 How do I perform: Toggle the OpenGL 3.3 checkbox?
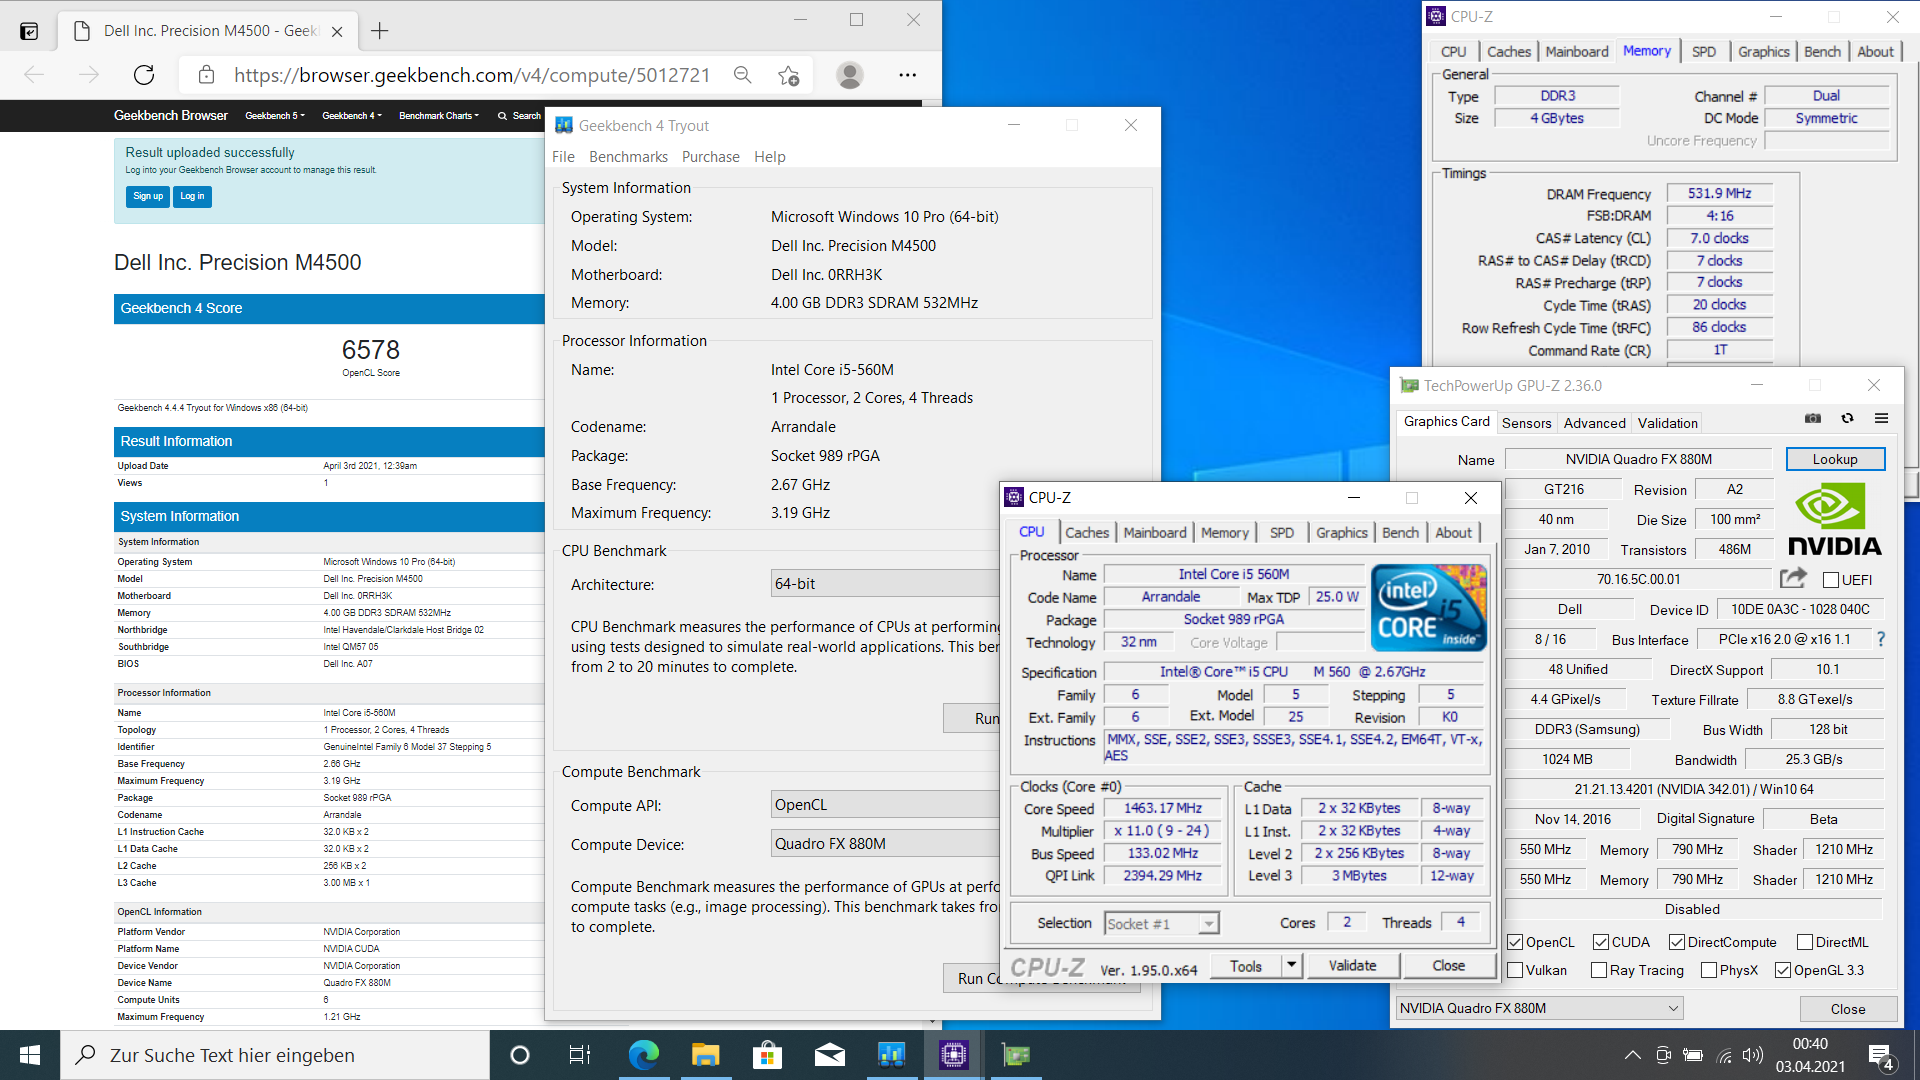tap(1782, 970)
